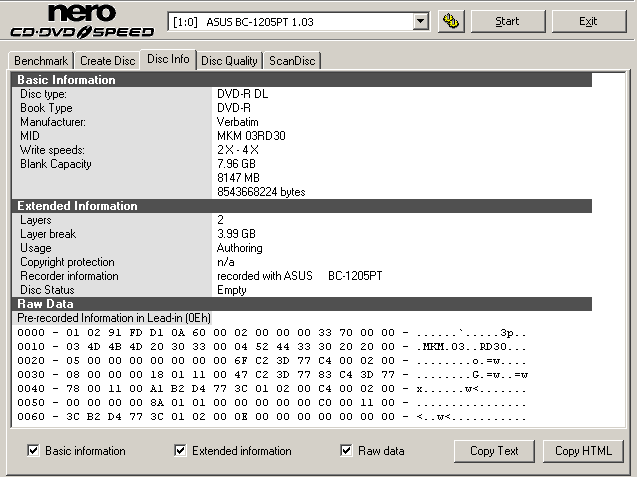Select the 0000 hex data row
The height and width of the screenshot is (477, 637).
coord(272,333)
